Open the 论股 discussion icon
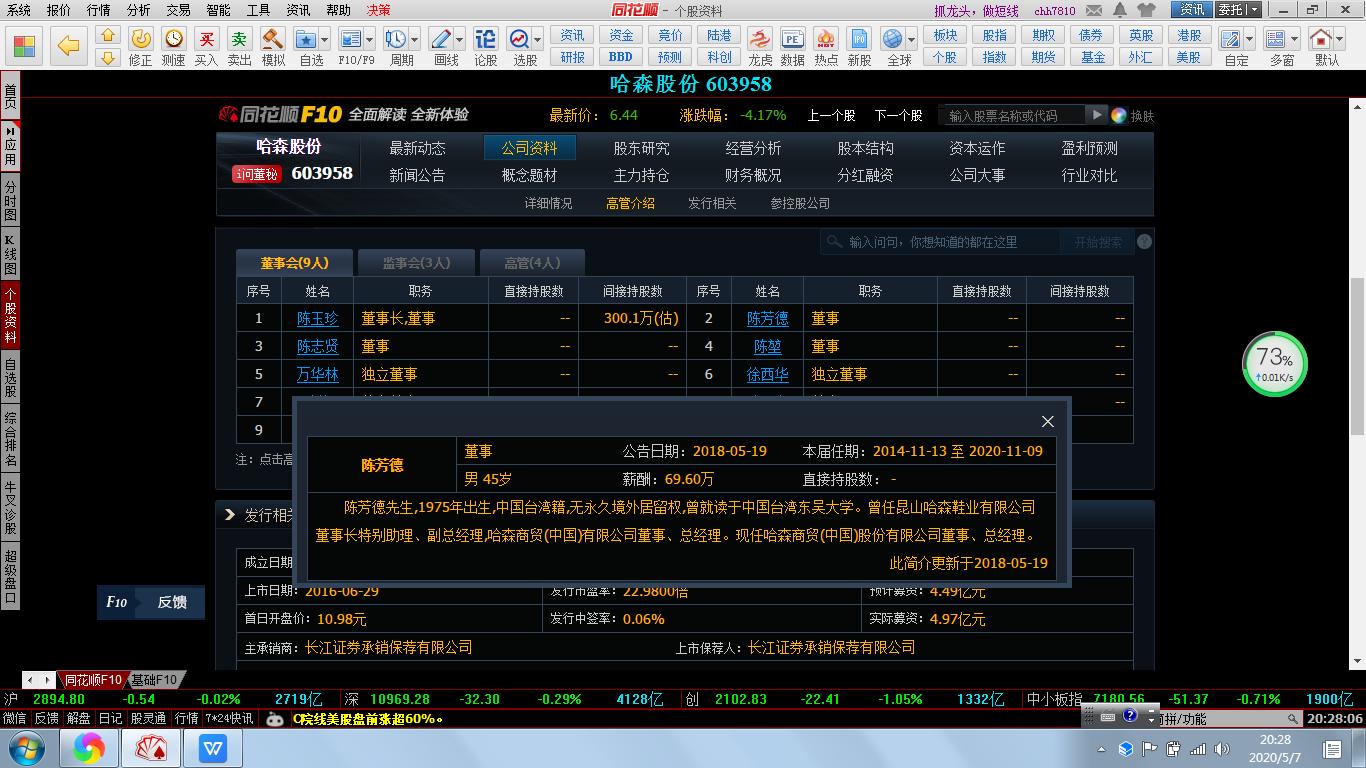 (x=485, y=46)
